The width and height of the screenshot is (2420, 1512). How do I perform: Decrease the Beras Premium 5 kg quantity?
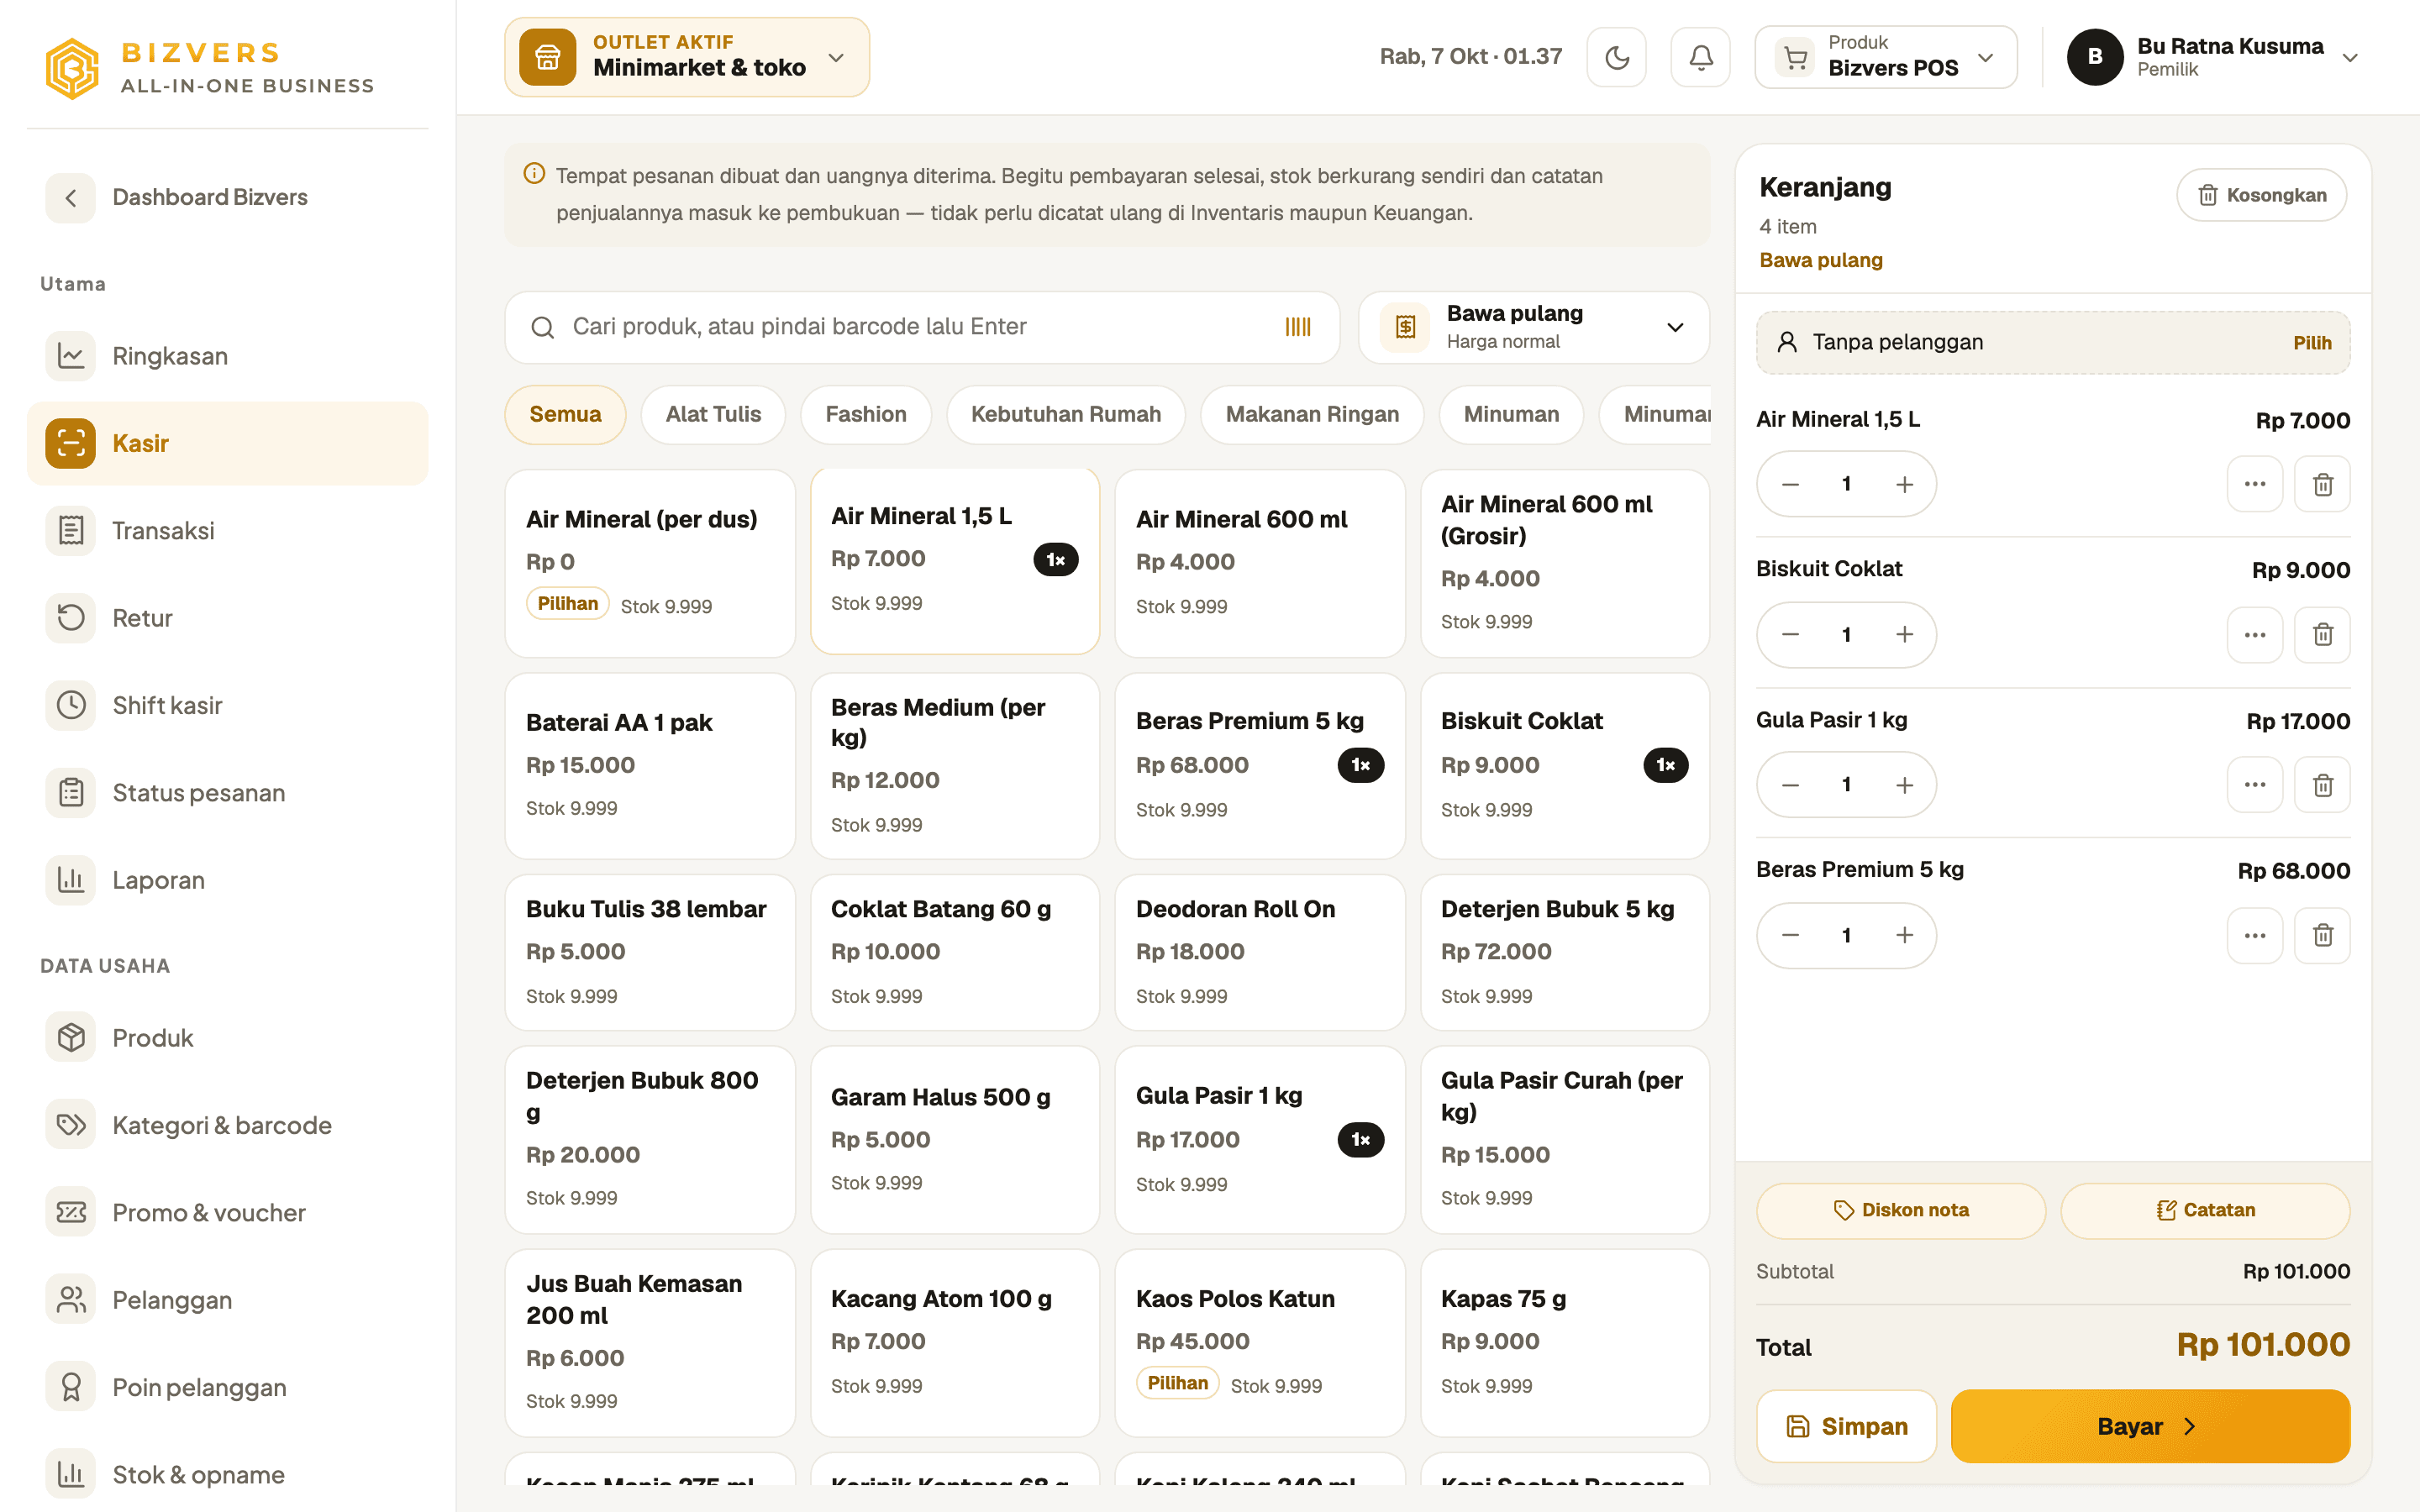(x=1790, y=935)
